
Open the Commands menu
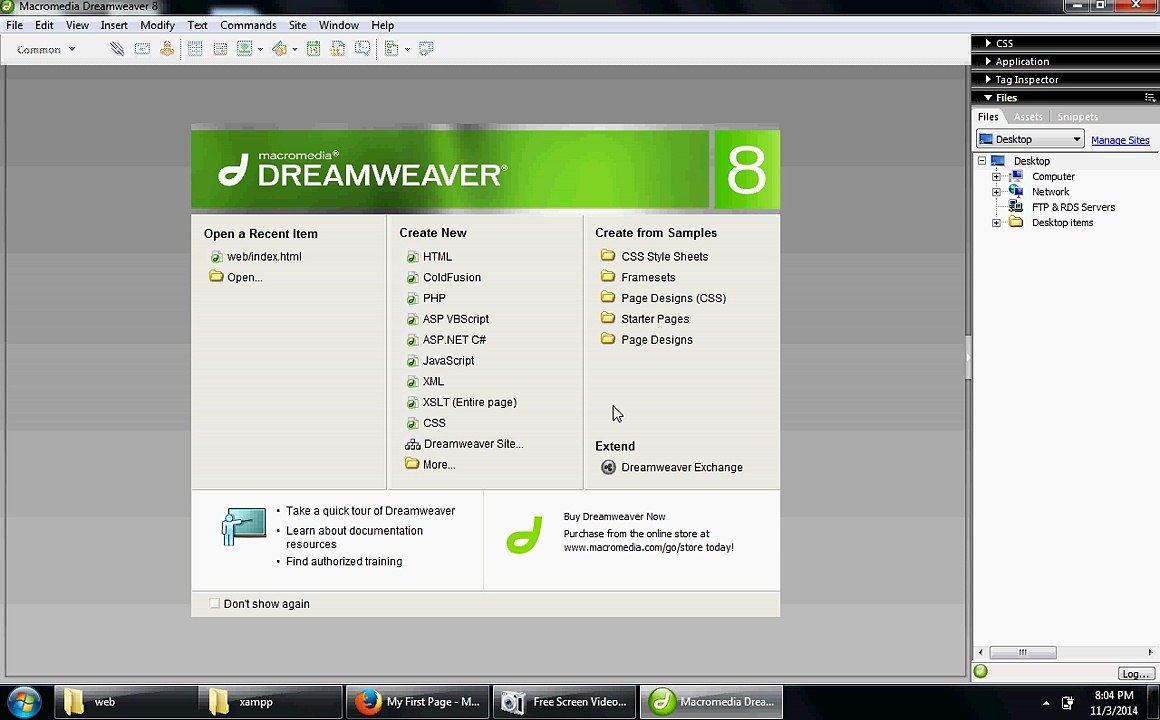(x=248, y=25)
